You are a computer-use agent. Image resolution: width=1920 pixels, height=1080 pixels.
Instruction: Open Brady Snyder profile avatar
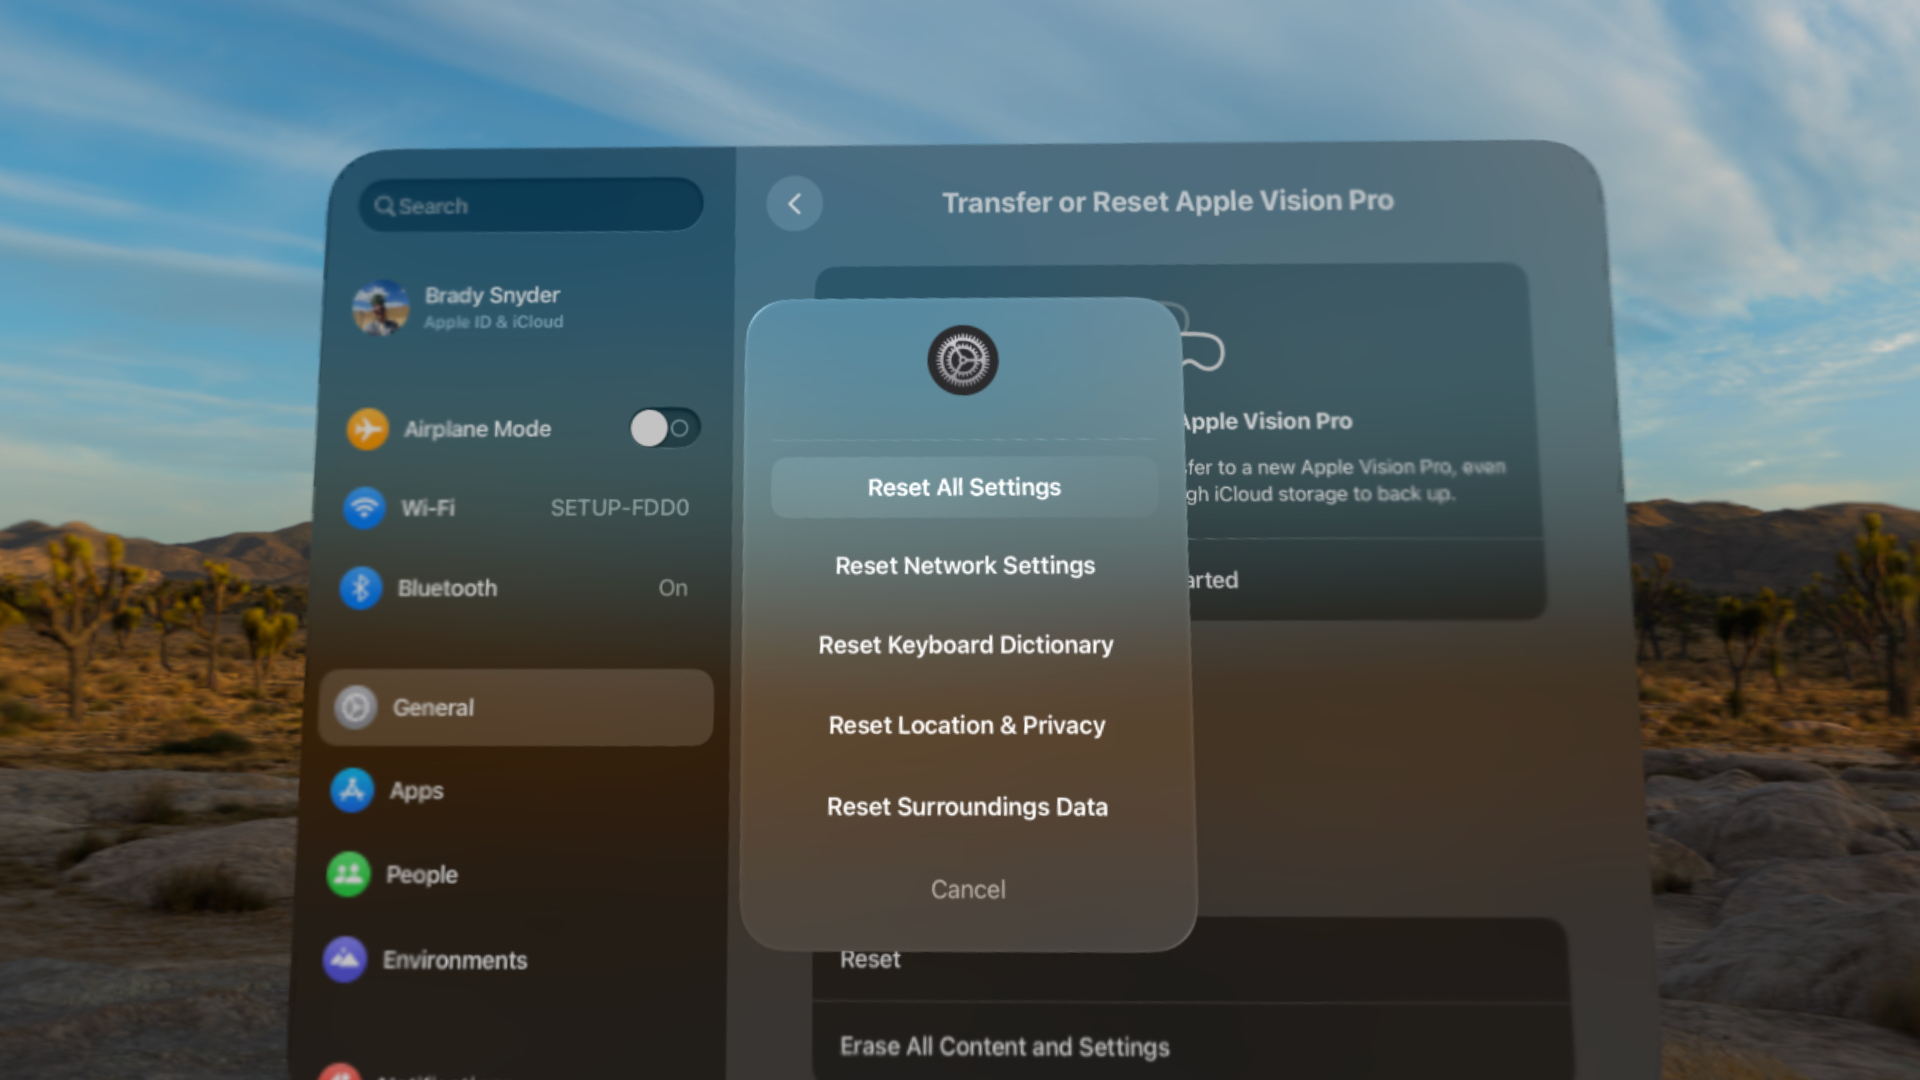point(380,307)
